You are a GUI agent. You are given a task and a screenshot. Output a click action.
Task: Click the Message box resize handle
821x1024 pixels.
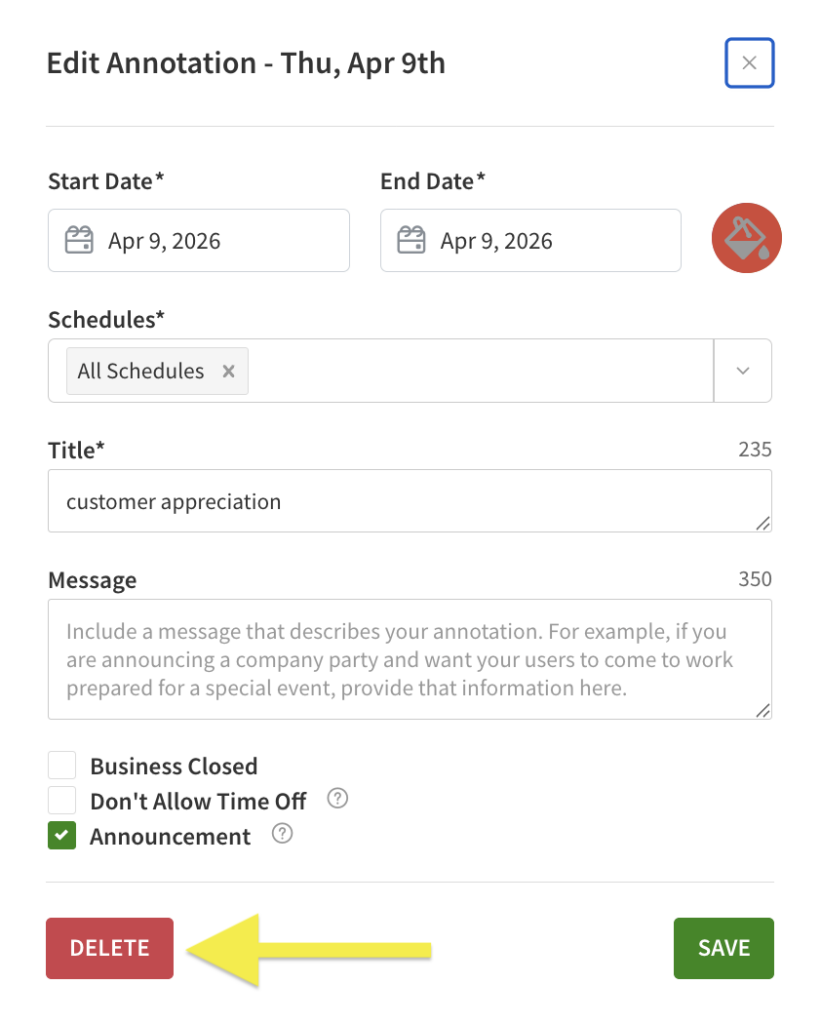(x=763, y=711)
